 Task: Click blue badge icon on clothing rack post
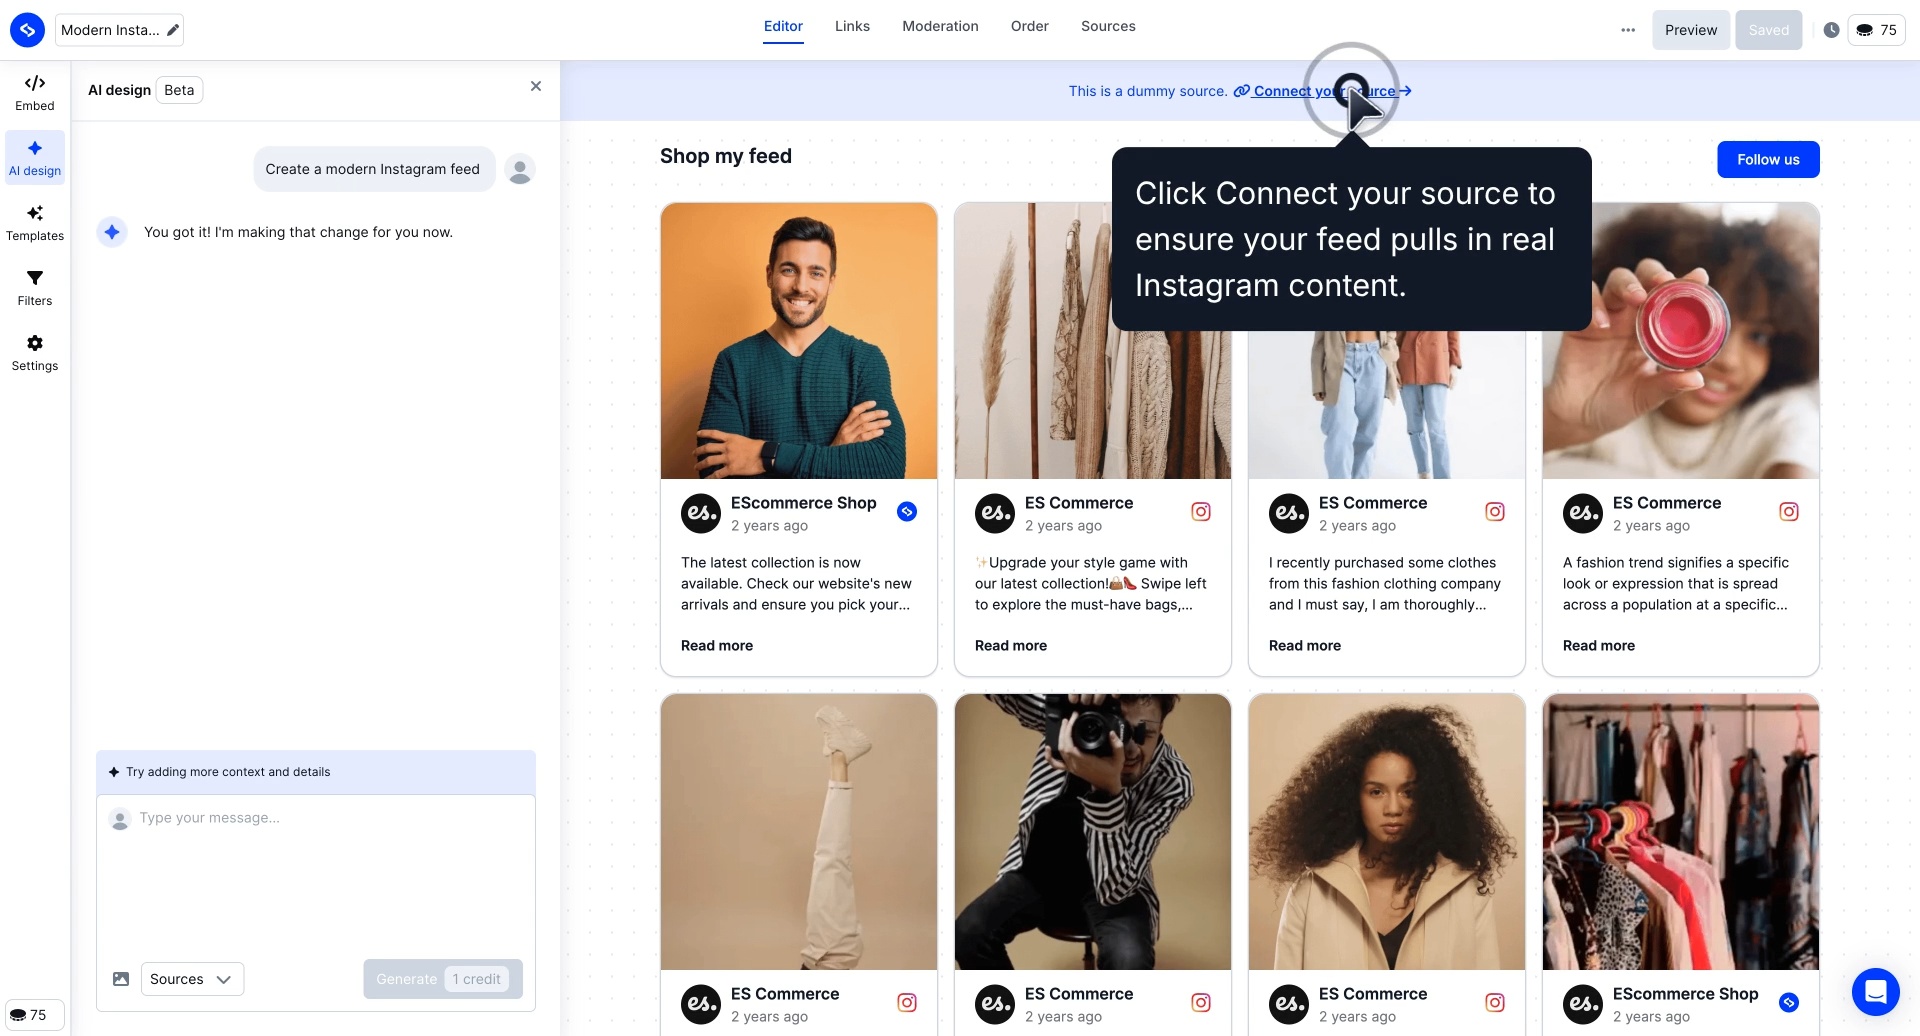[1789, 1003]
